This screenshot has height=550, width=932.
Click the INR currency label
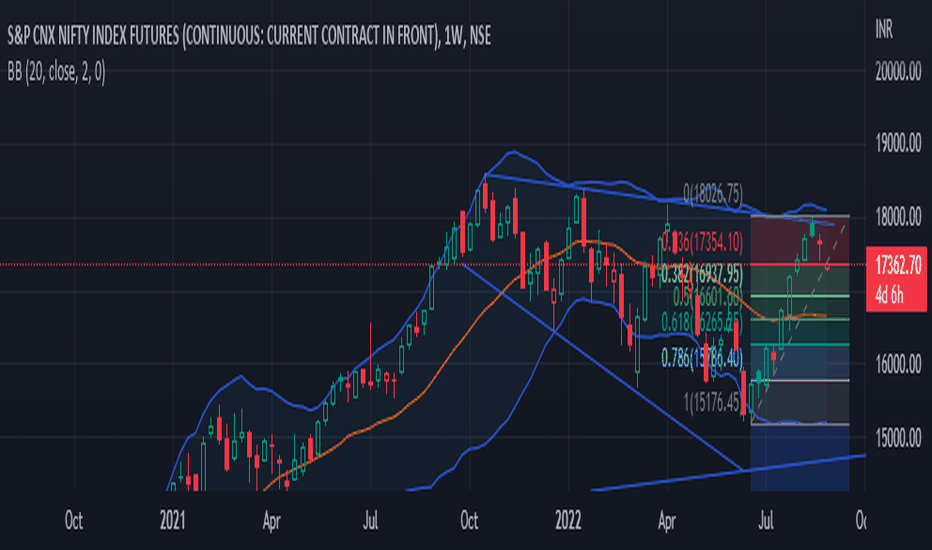pyautogui.click(x=884, y=29)
